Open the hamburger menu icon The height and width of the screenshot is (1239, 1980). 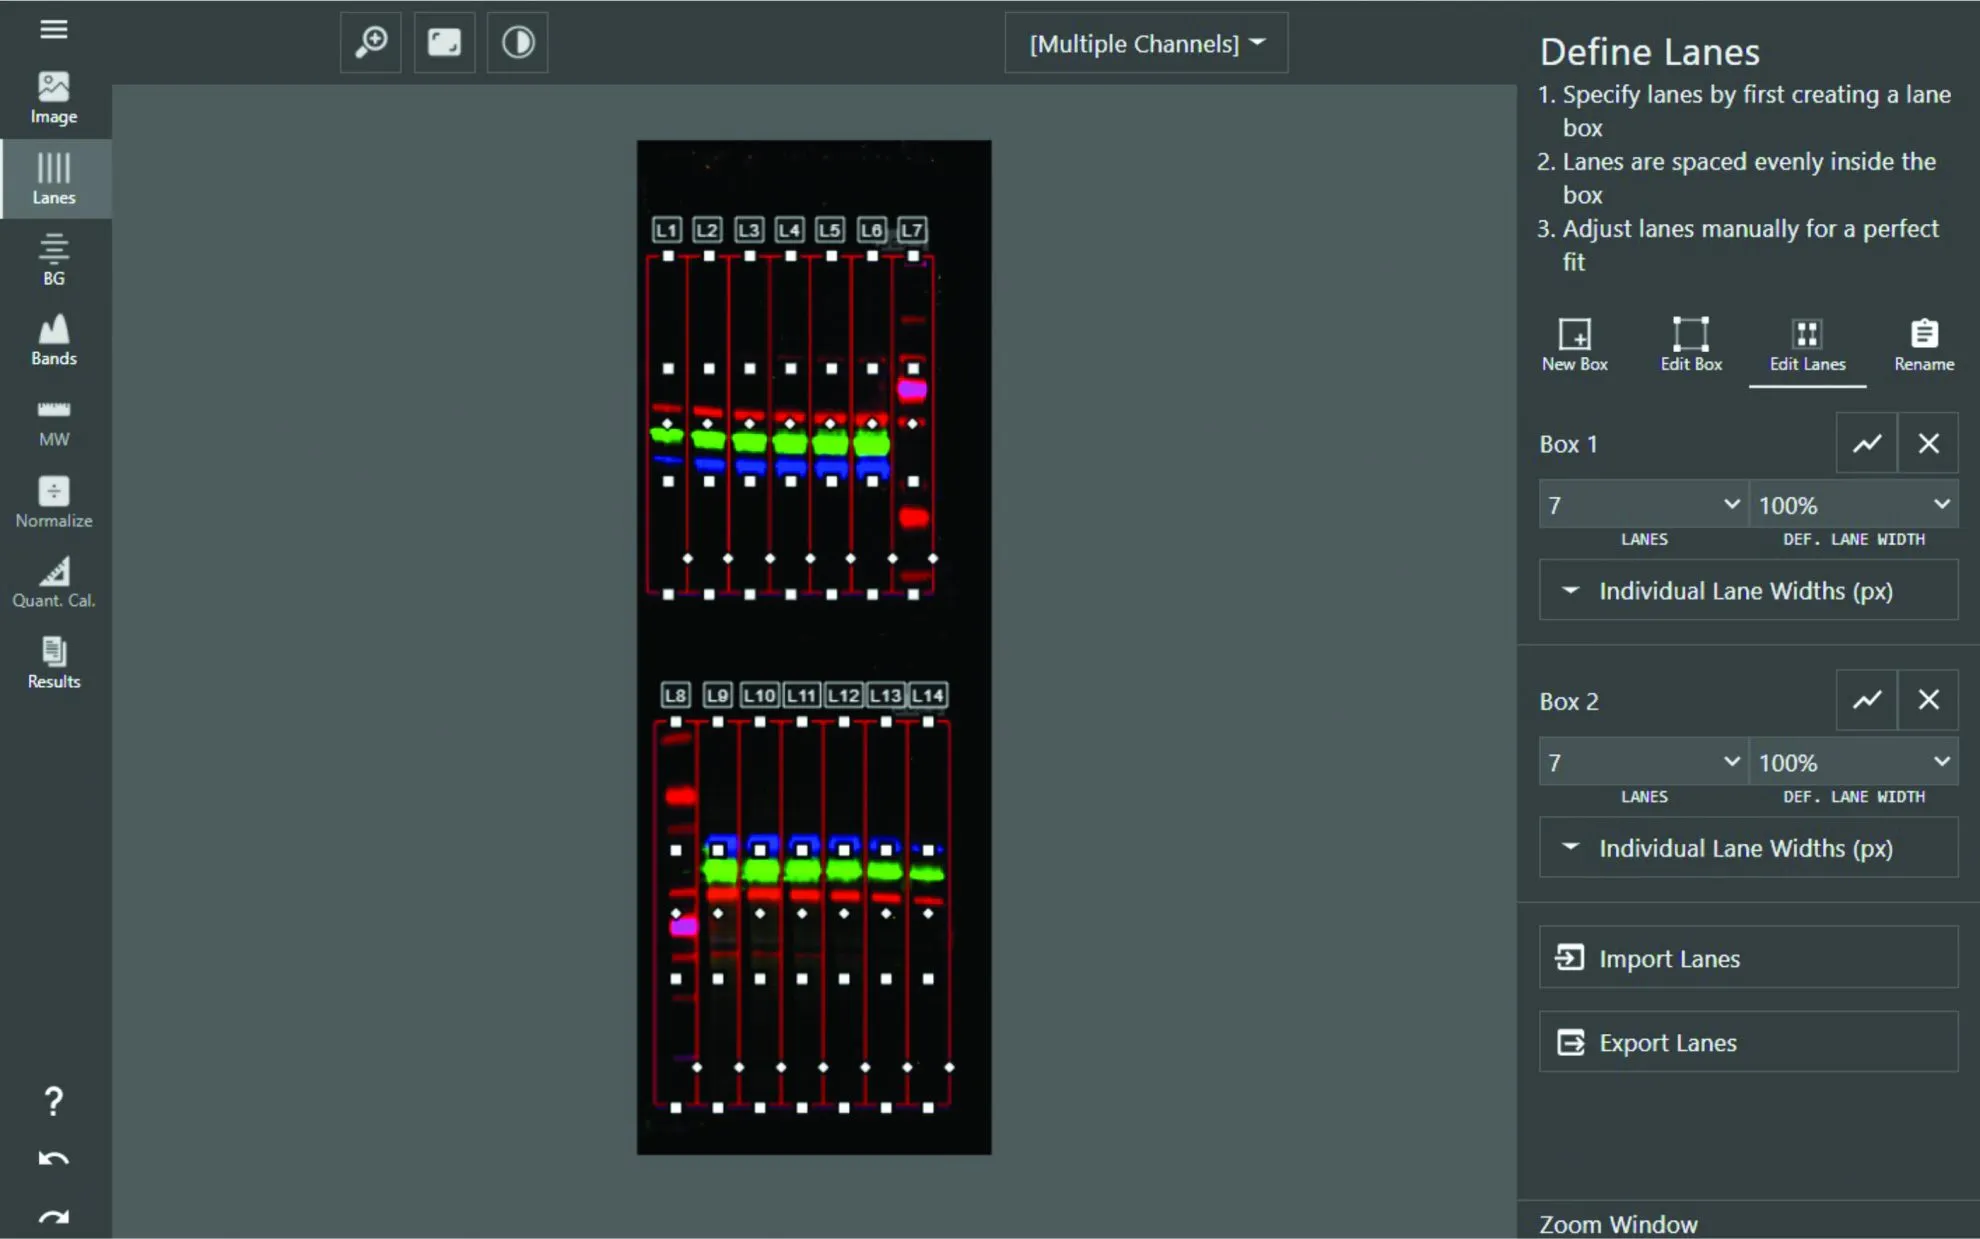point(54,30)
